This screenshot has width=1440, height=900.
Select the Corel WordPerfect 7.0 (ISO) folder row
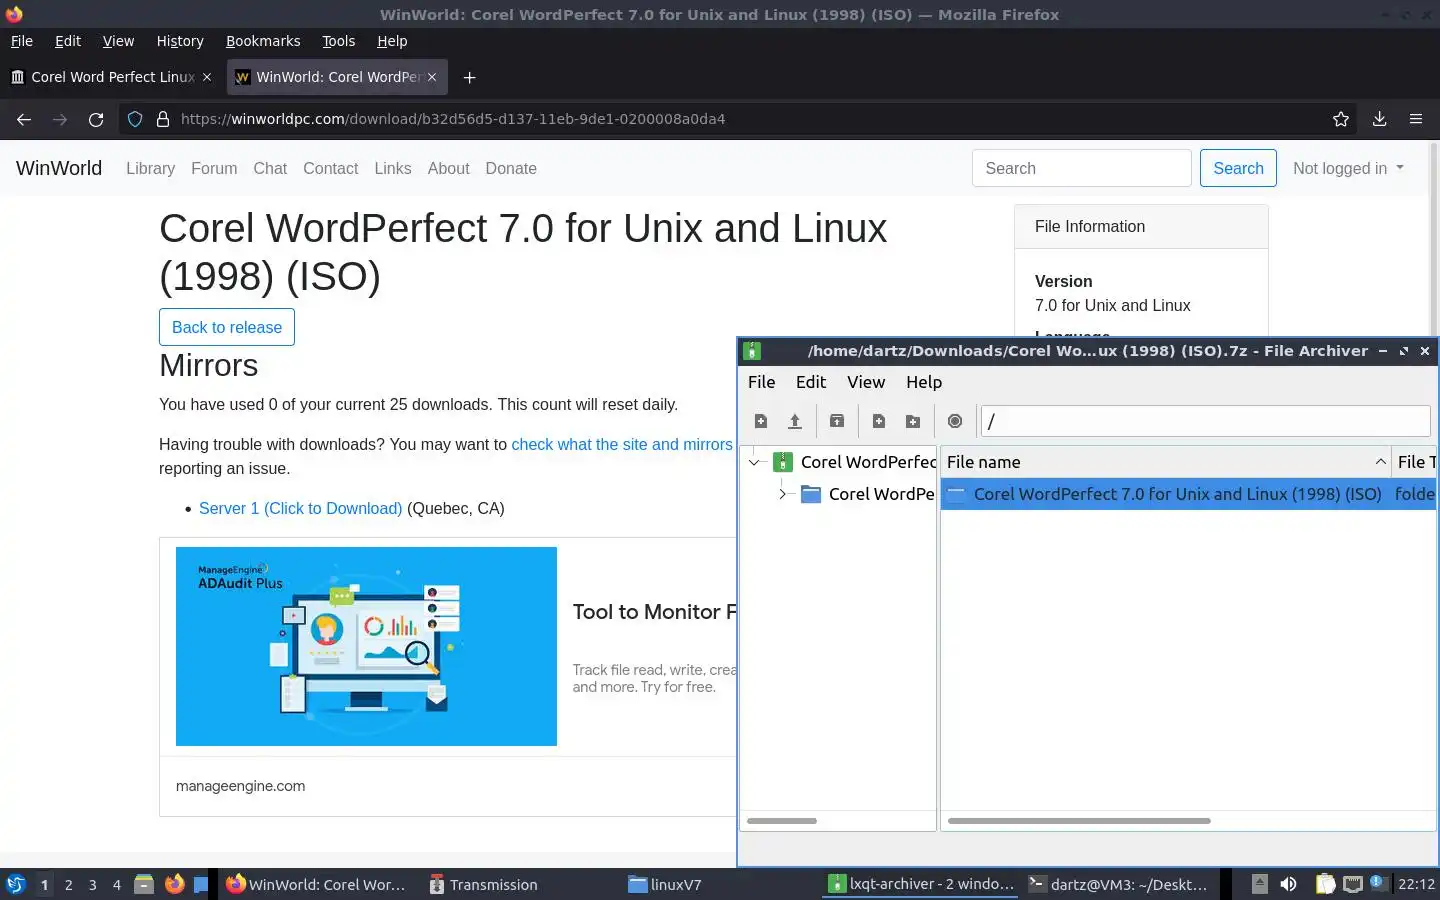(x=1188, y=494)
